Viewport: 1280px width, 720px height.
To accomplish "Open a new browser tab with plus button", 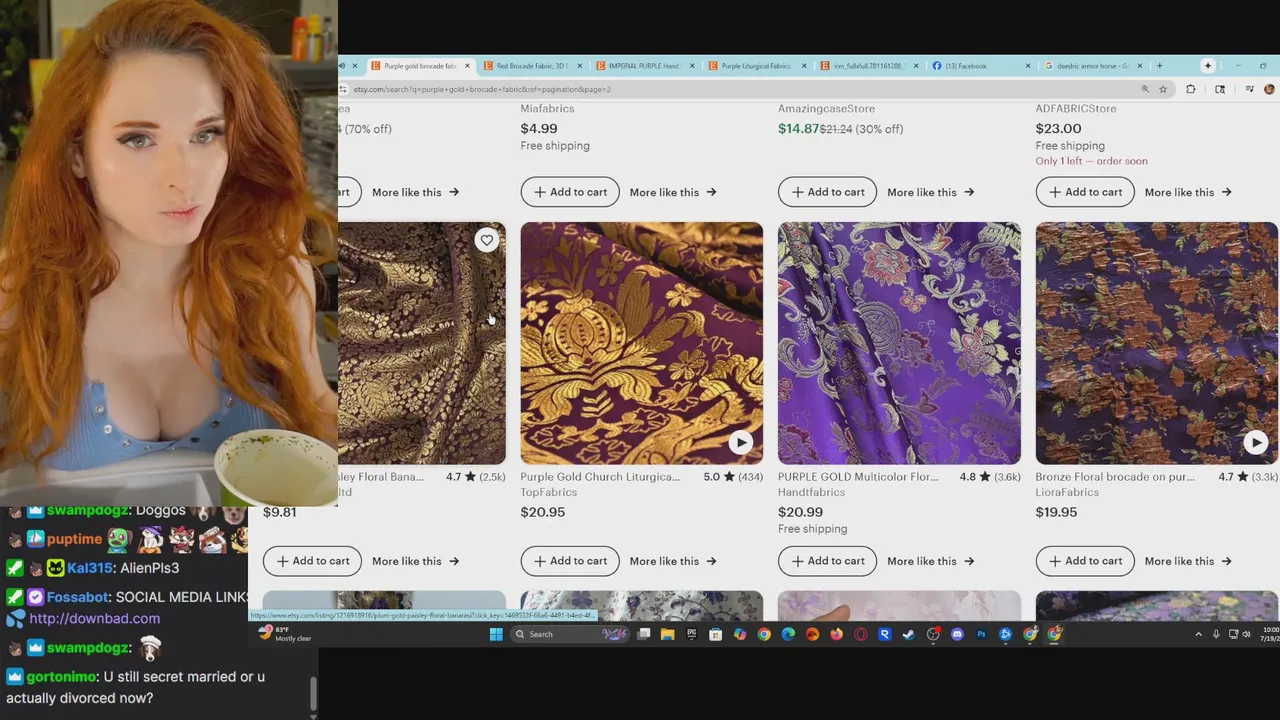I will coord(1159,66).
